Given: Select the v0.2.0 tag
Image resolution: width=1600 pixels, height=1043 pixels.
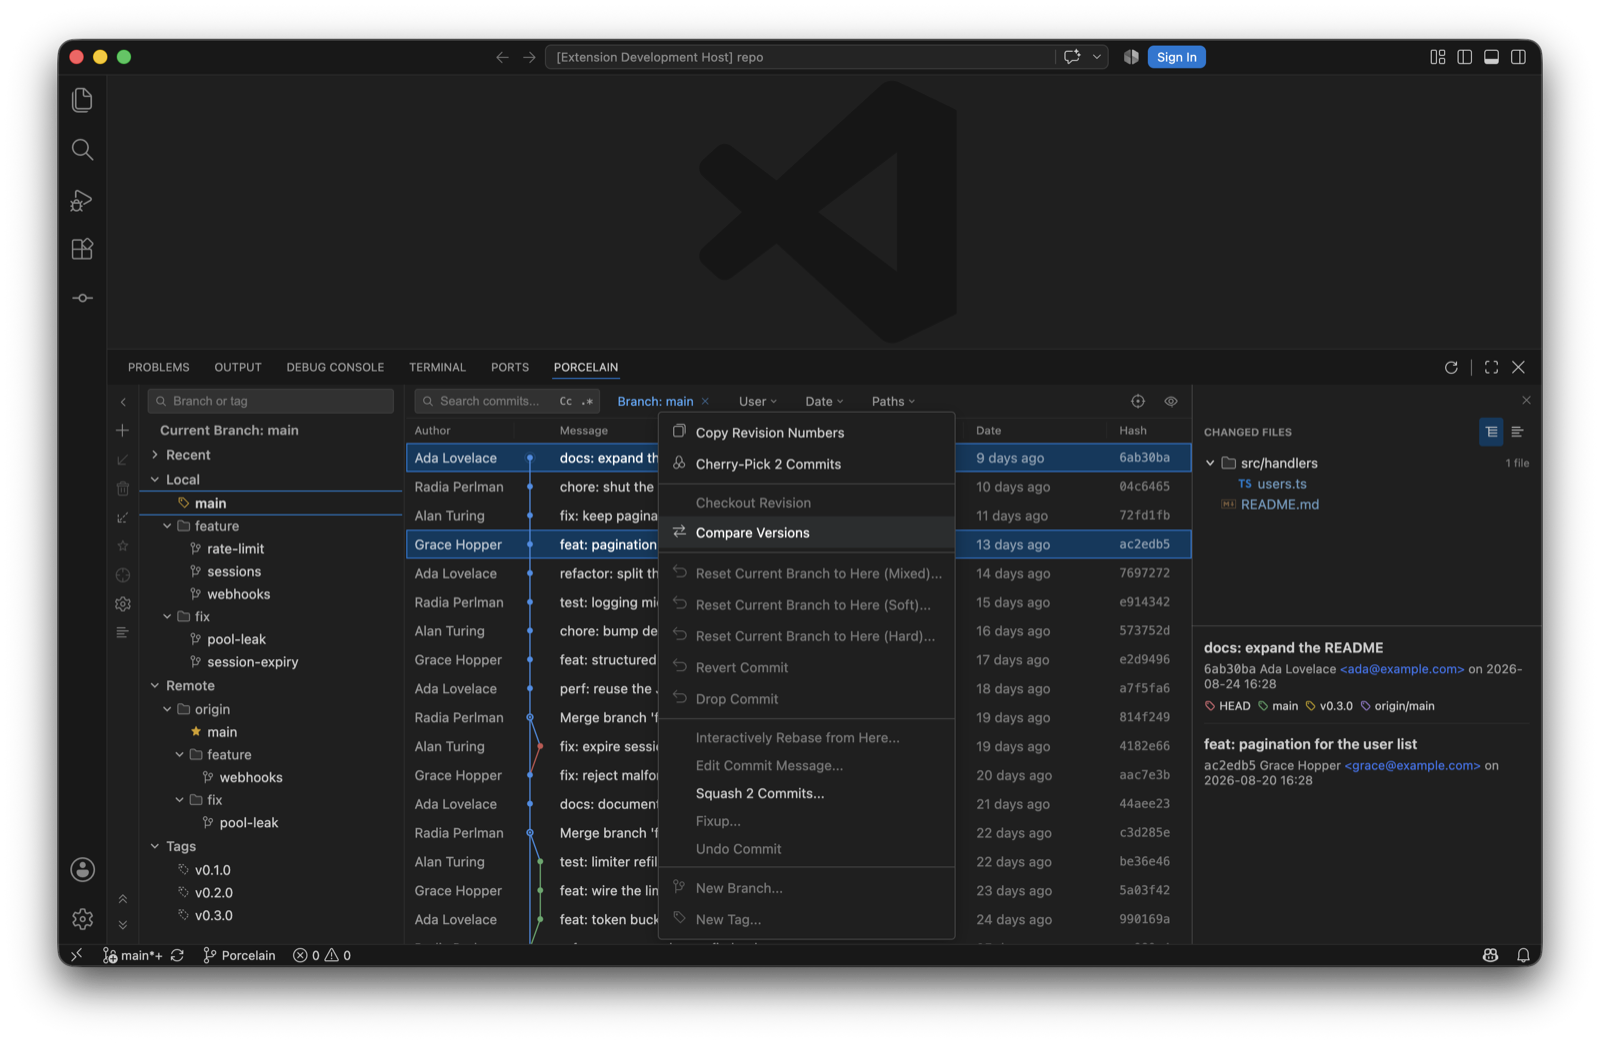Looking at the screenshot, I should [213, 893].
